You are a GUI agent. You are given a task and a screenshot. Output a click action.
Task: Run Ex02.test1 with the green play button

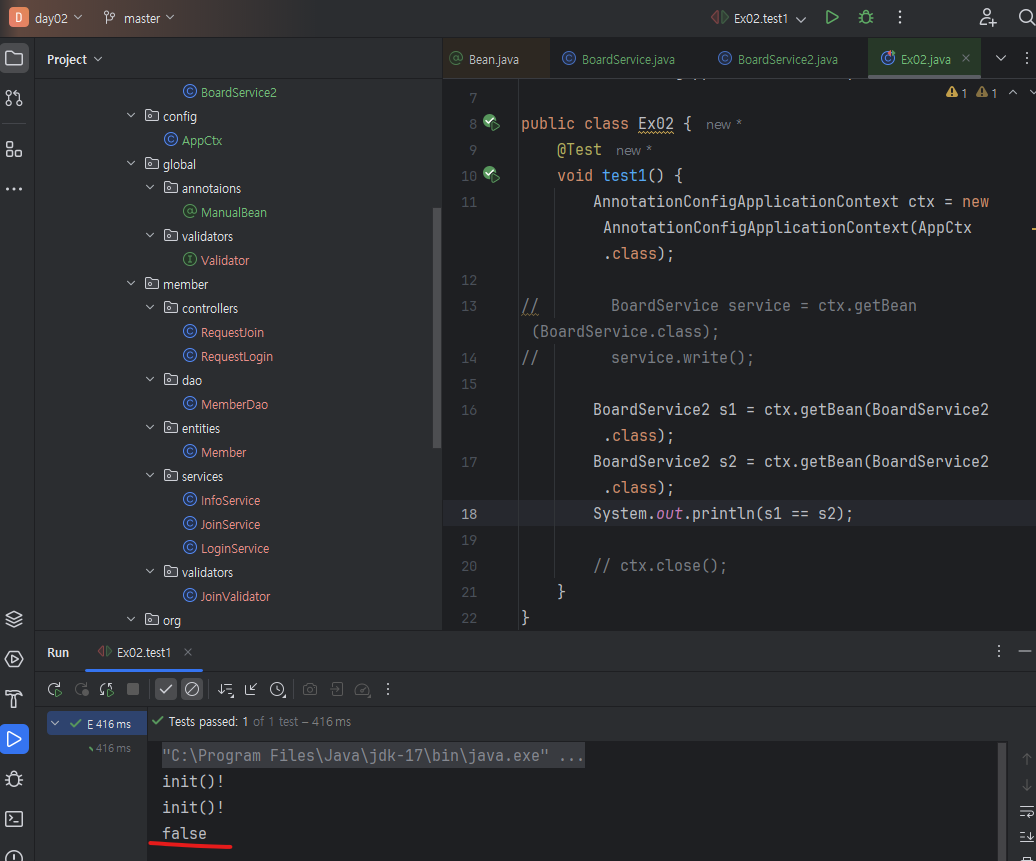tap(832, 17)
